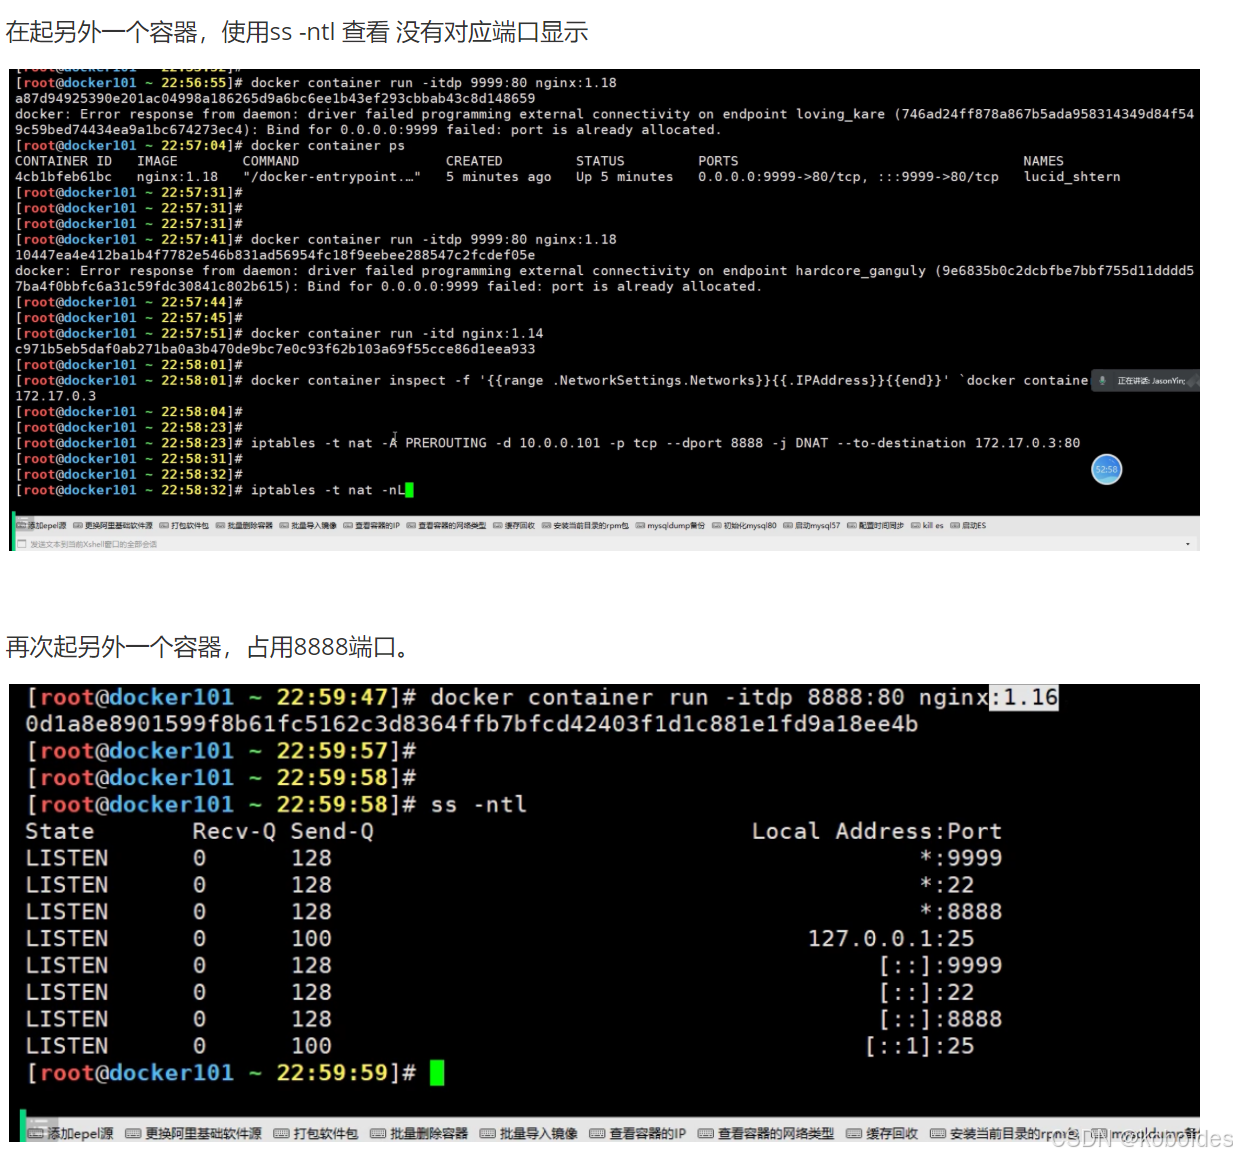The height and width of the screenshot is (1158, 1237).
Task: Click 缓存回收 in the upper terminal
Action: click(514, 525)
